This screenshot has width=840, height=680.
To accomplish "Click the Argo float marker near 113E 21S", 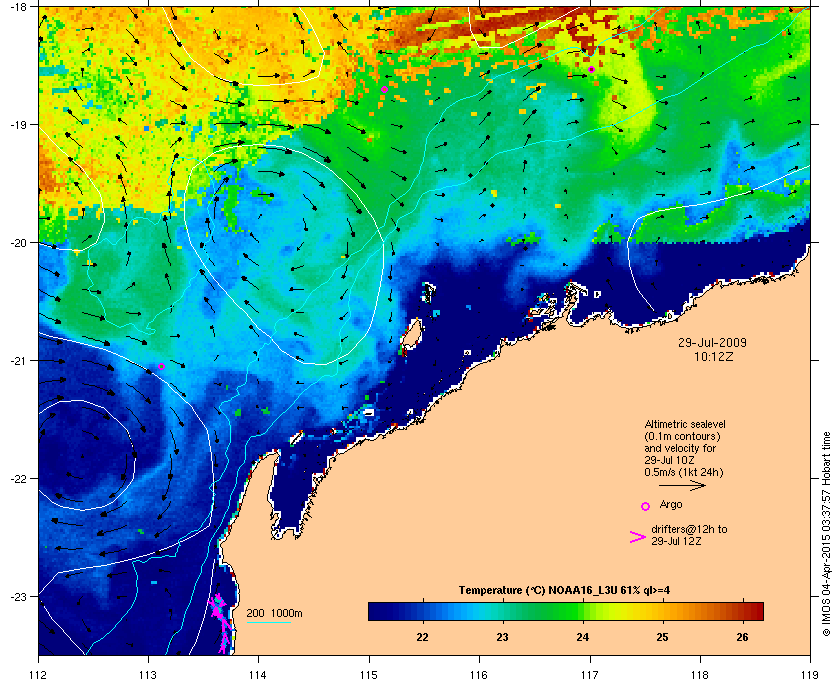I will (161, 367).
